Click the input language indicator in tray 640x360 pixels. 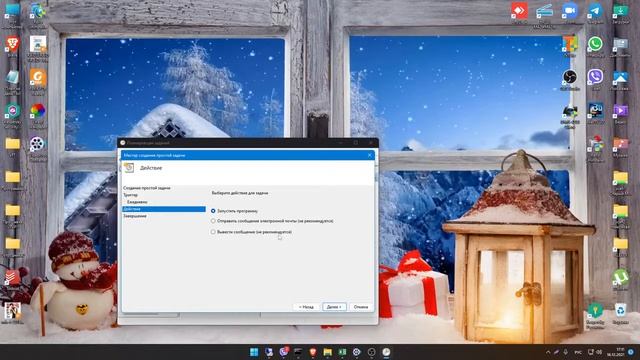point(578,352)
